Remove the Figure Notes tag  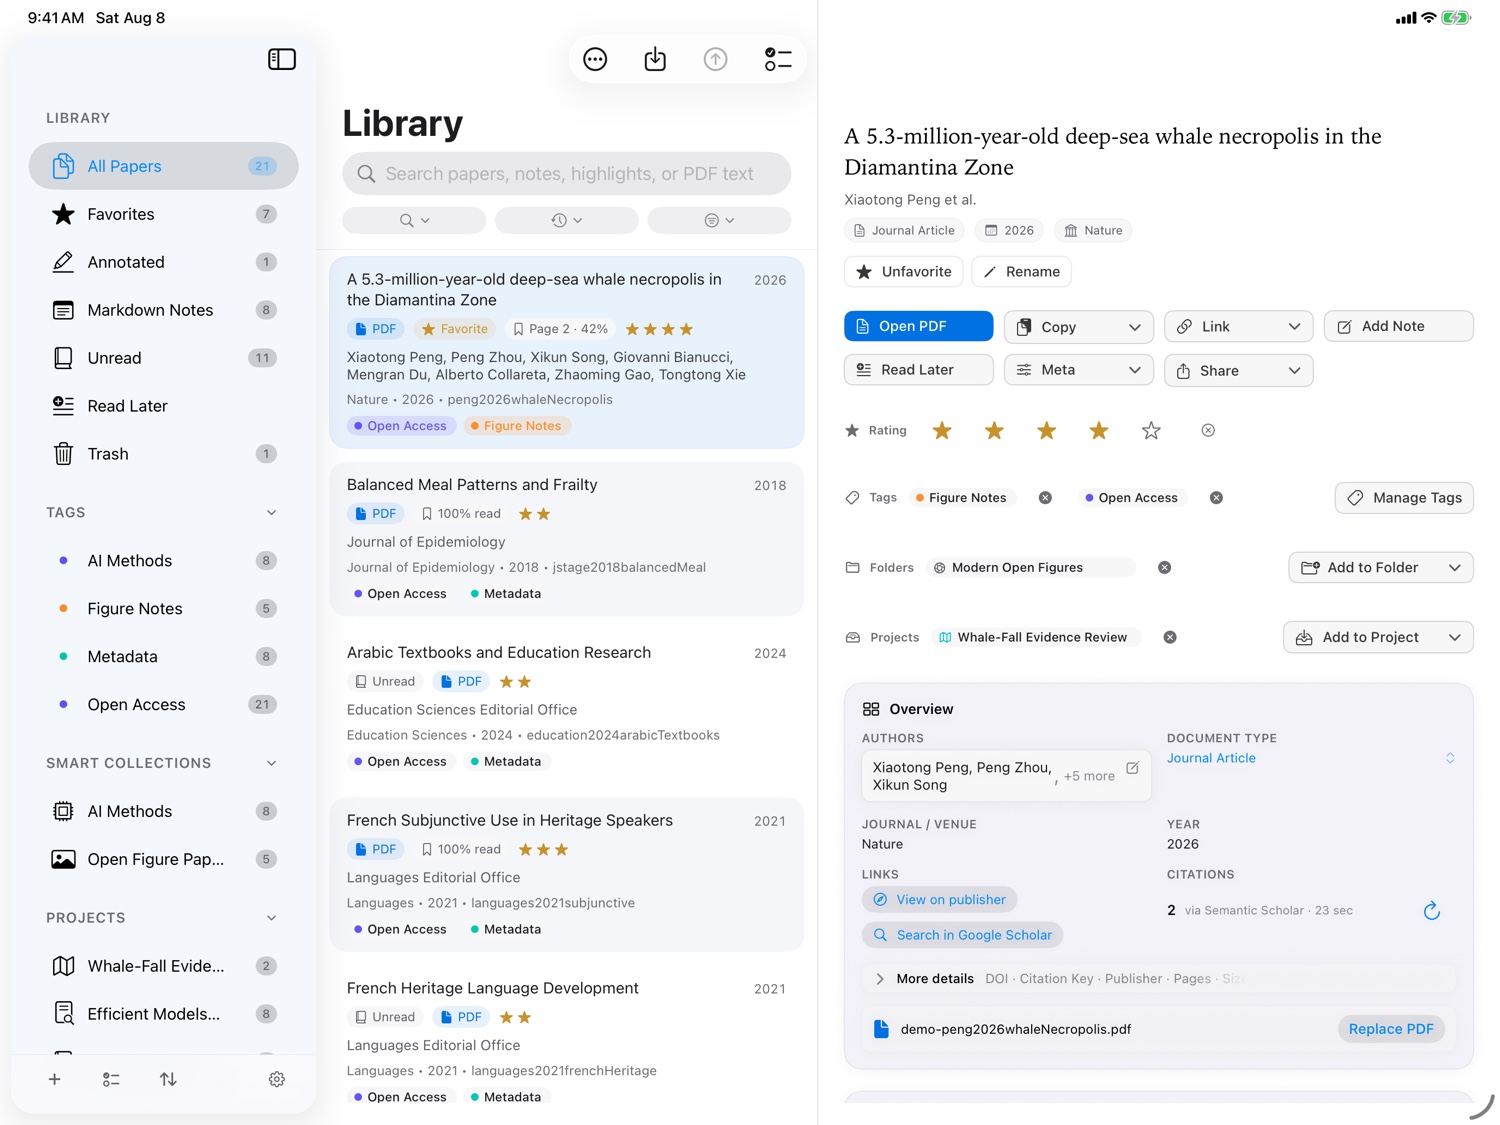(x=1045, y=498)
